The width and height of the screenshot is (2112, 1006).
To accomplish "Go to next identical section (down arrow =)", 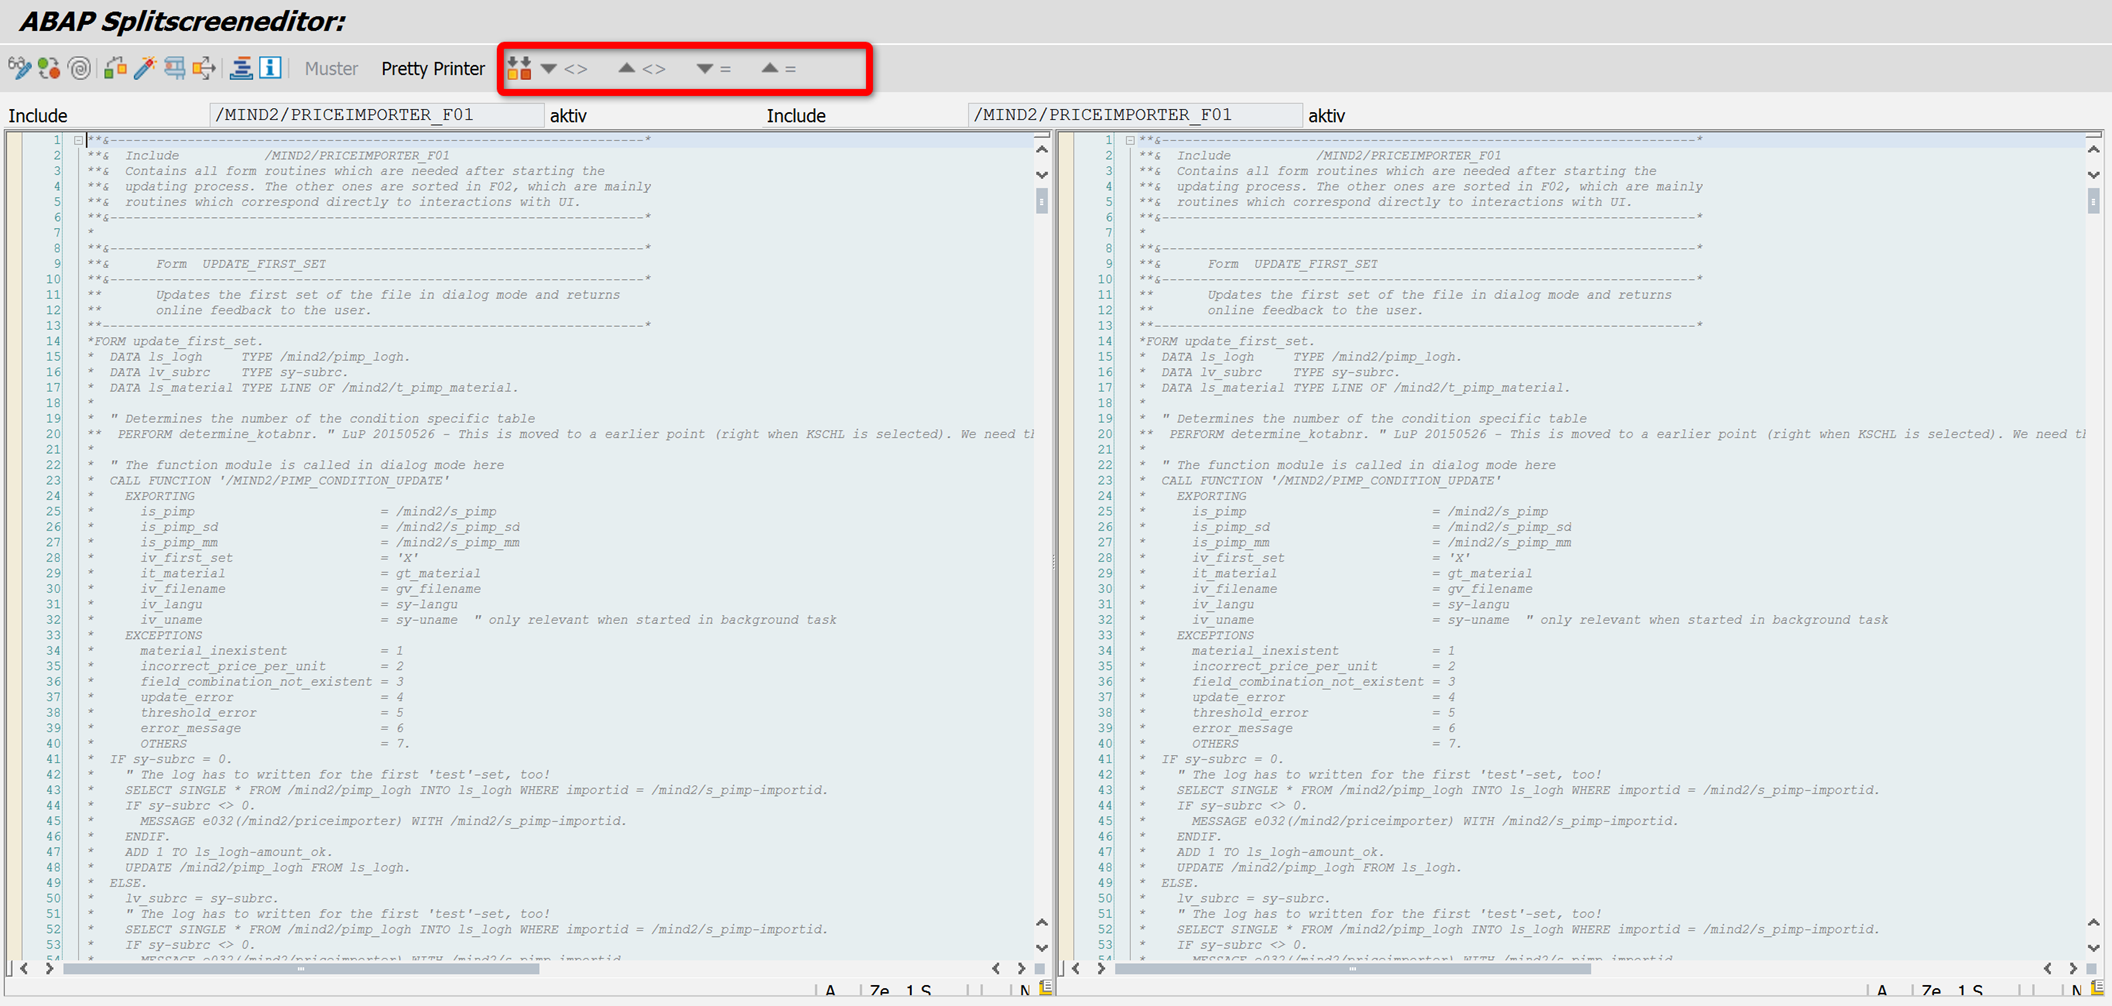I will 714,68.
